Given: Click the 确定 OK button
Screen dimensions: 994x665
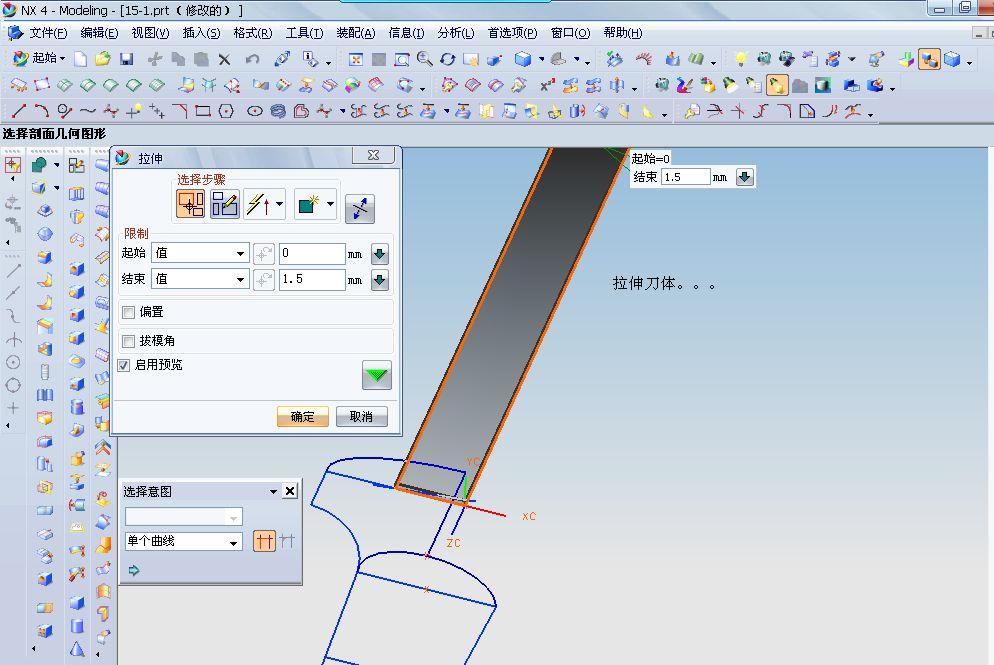Looking at the screenshot, I should coord(302,416).
